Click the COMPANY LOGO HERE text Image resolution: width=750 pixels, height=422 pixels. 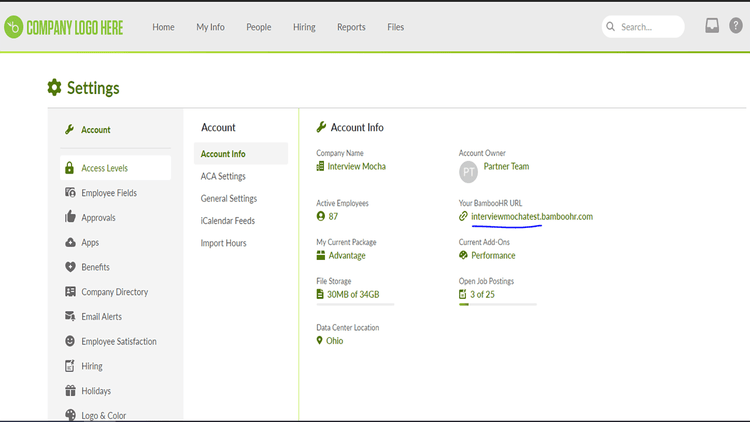pos(75,28)
